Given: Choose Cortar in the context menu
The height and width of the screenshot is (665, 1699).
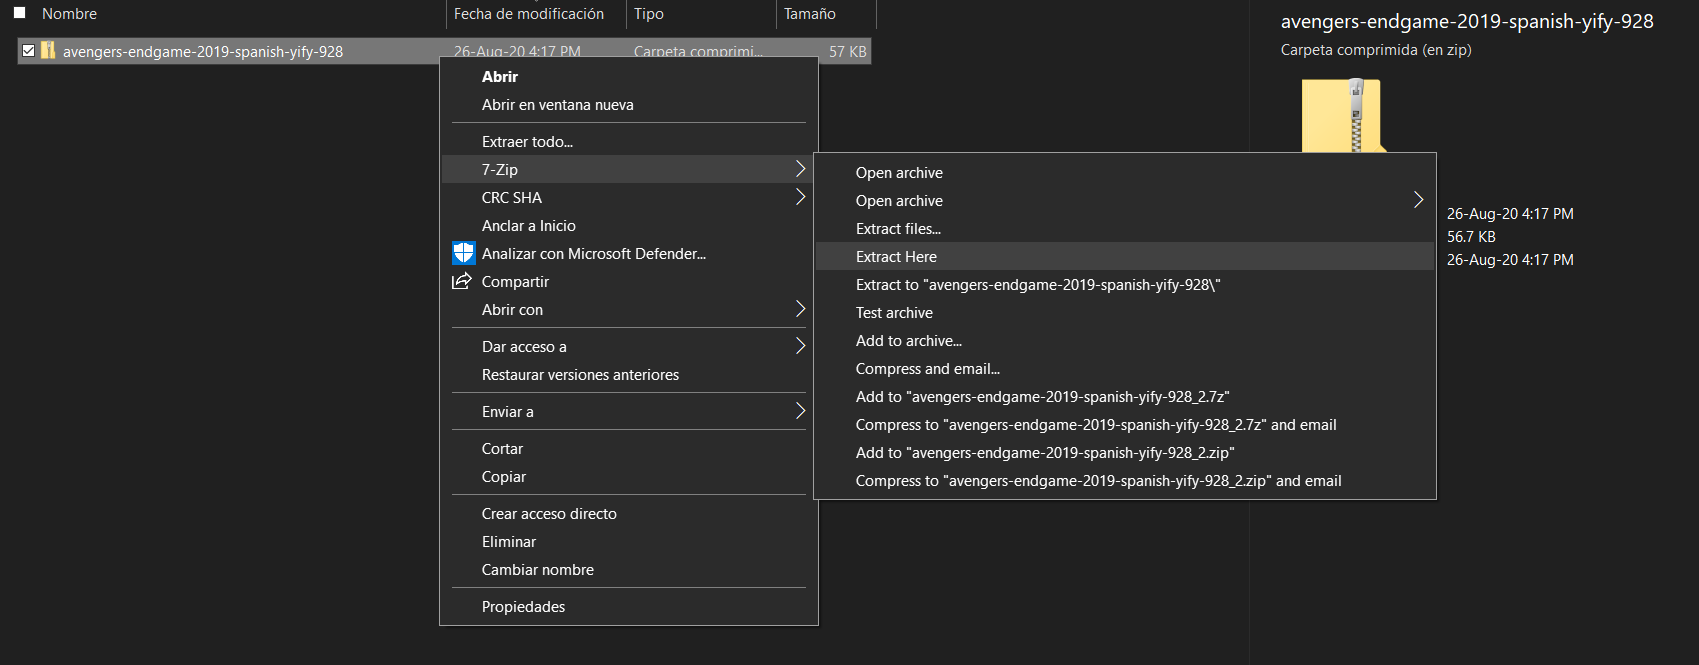Looking at the screenshot, I should (629, 448).
